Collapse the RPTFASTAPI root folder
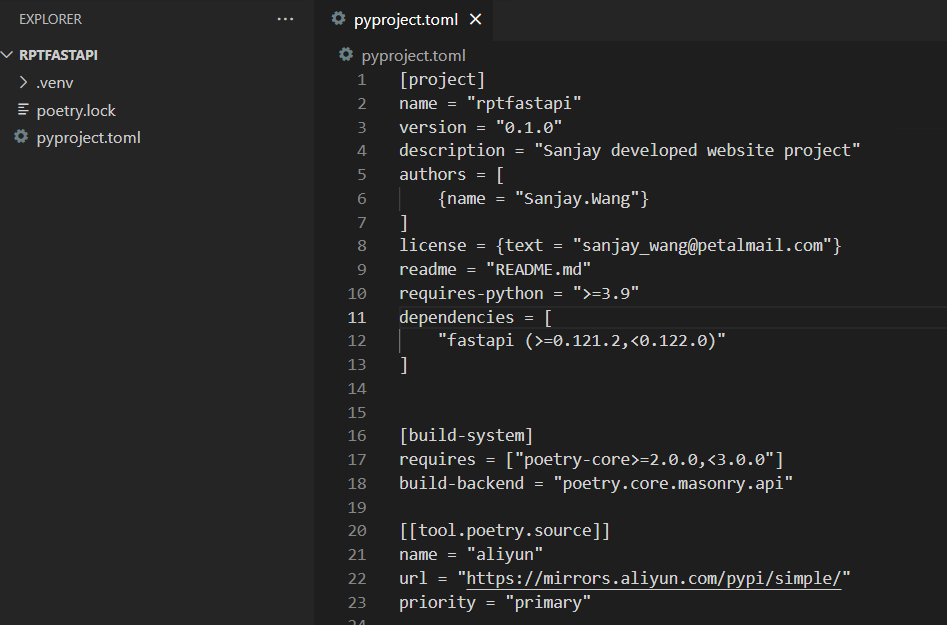Image resolution: width=947 pixels, height=625 pixels. (7, 55)
